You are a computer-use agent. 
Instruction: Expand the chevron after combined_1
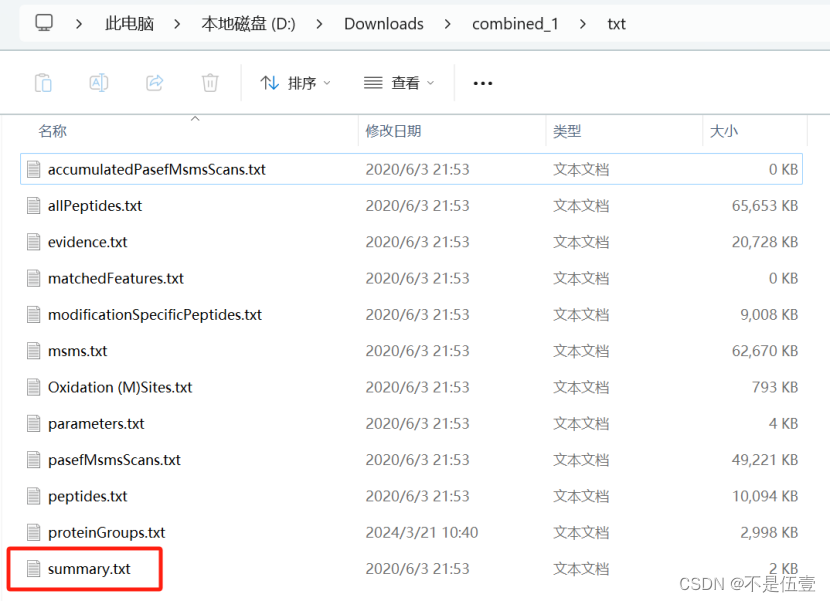tap(583, 24)
